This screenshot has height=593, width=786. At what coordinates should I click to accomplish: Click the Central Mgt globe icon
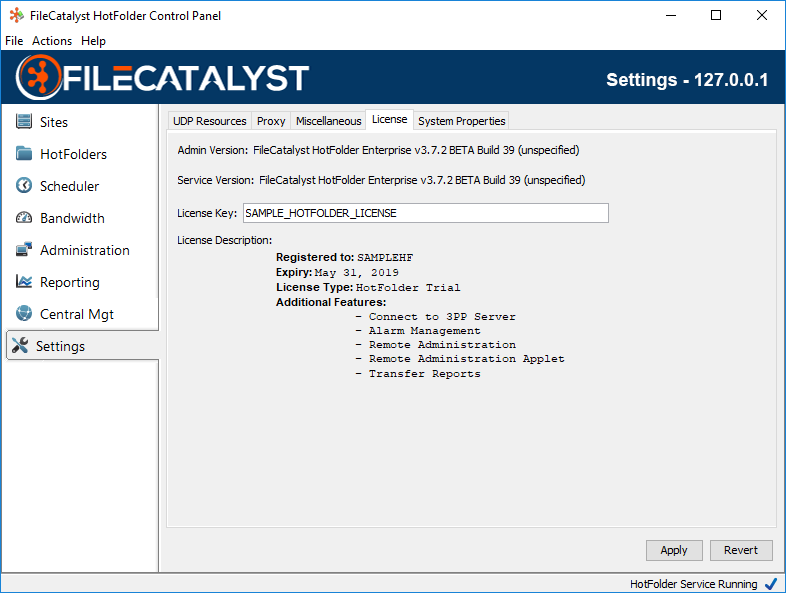(x=24, y=313)
